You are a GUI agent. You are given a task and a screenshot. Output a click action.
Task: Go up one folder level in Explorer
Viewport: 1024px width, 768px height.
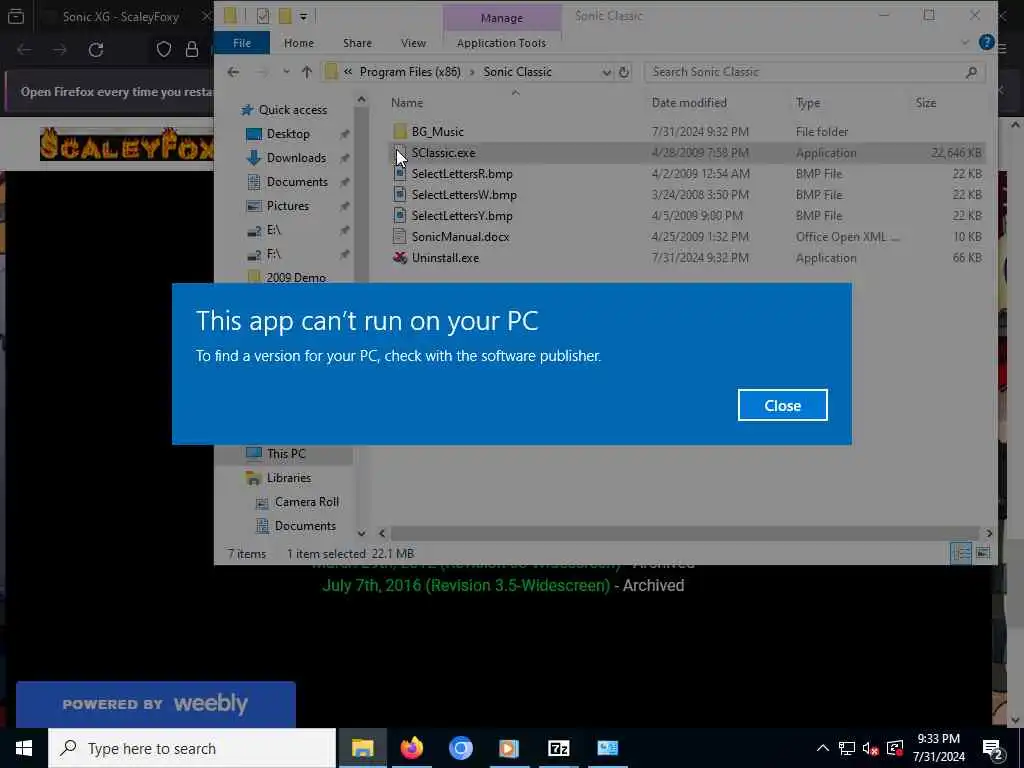click(x=307, y=72)
